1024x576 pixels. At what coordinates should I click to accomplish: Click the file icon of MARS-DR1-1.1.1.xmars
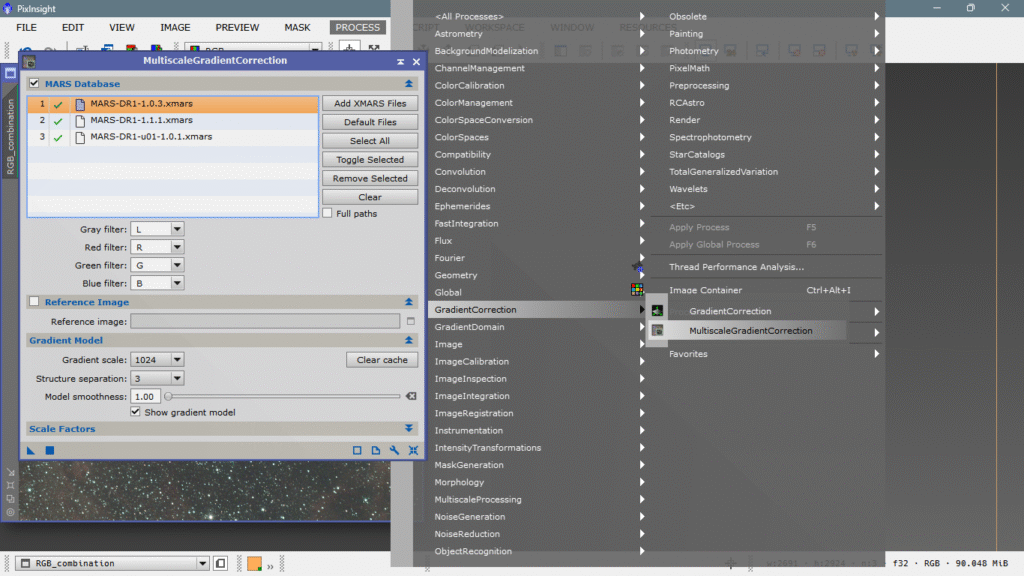(x=80, y=121)
